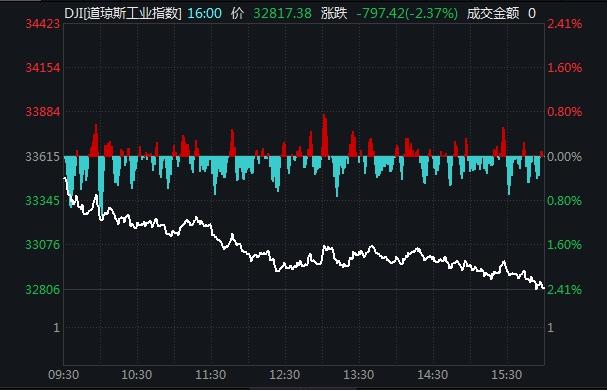
Task: Click the 33615 baseline price label
Action: [x=43, y=157]
